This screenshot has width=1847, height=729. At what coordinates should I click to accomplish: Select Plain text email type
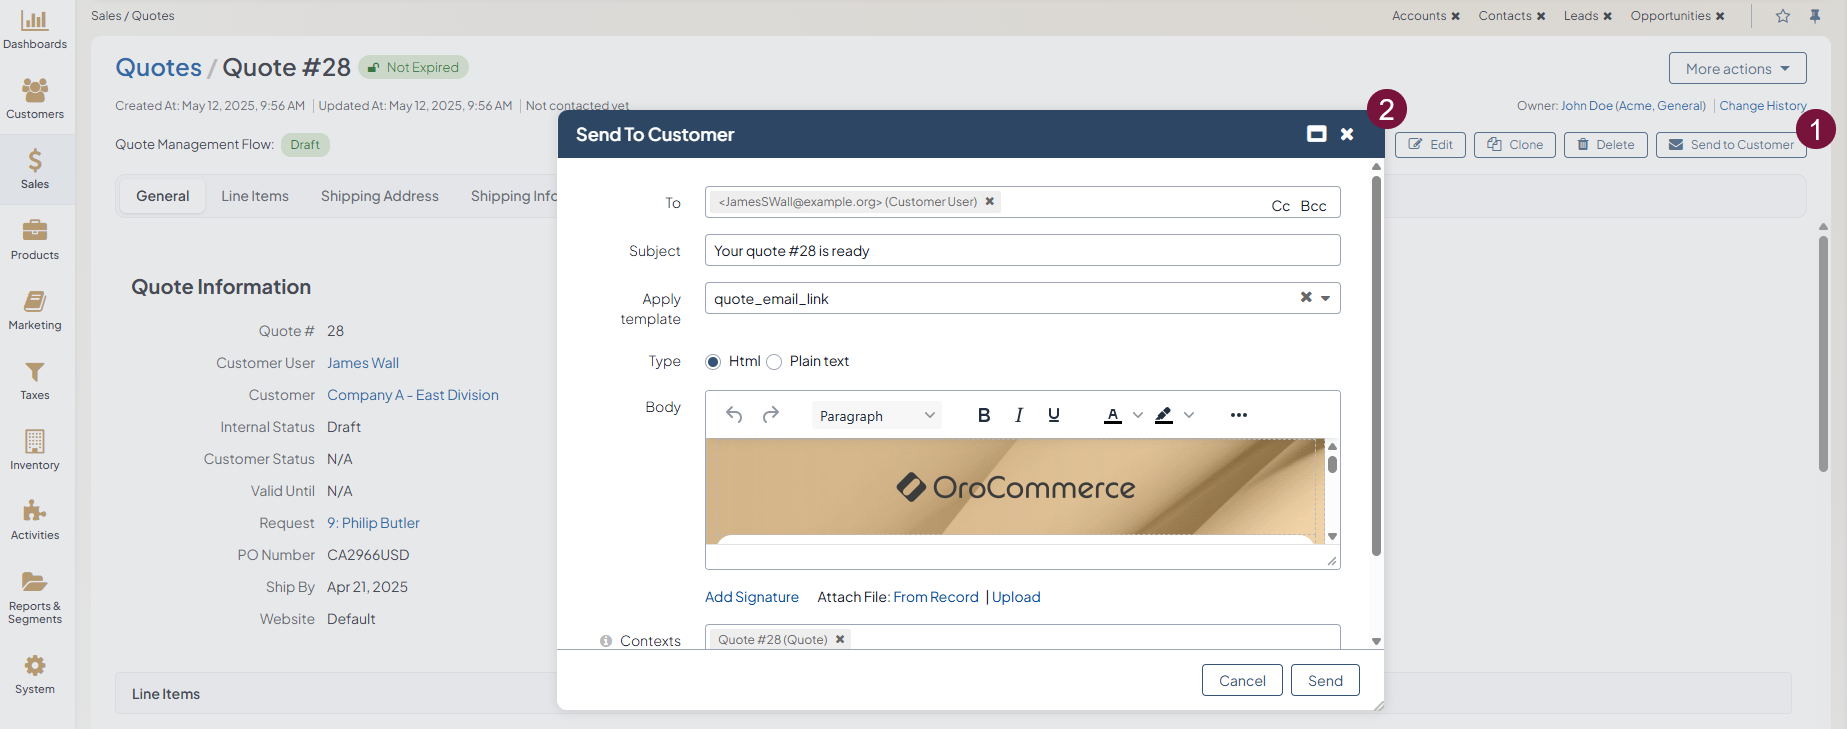tap(774, 362)
